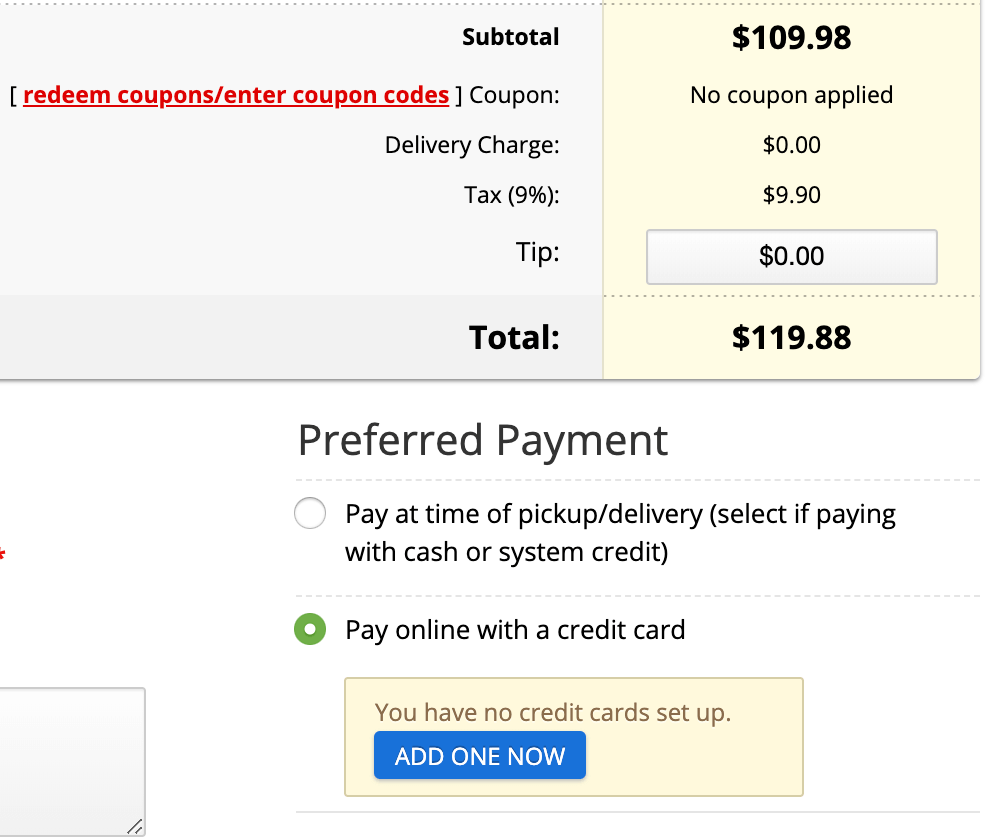Click the no credit cards set up message
This screenshot has height=837, width=1005.
point(553,713)
